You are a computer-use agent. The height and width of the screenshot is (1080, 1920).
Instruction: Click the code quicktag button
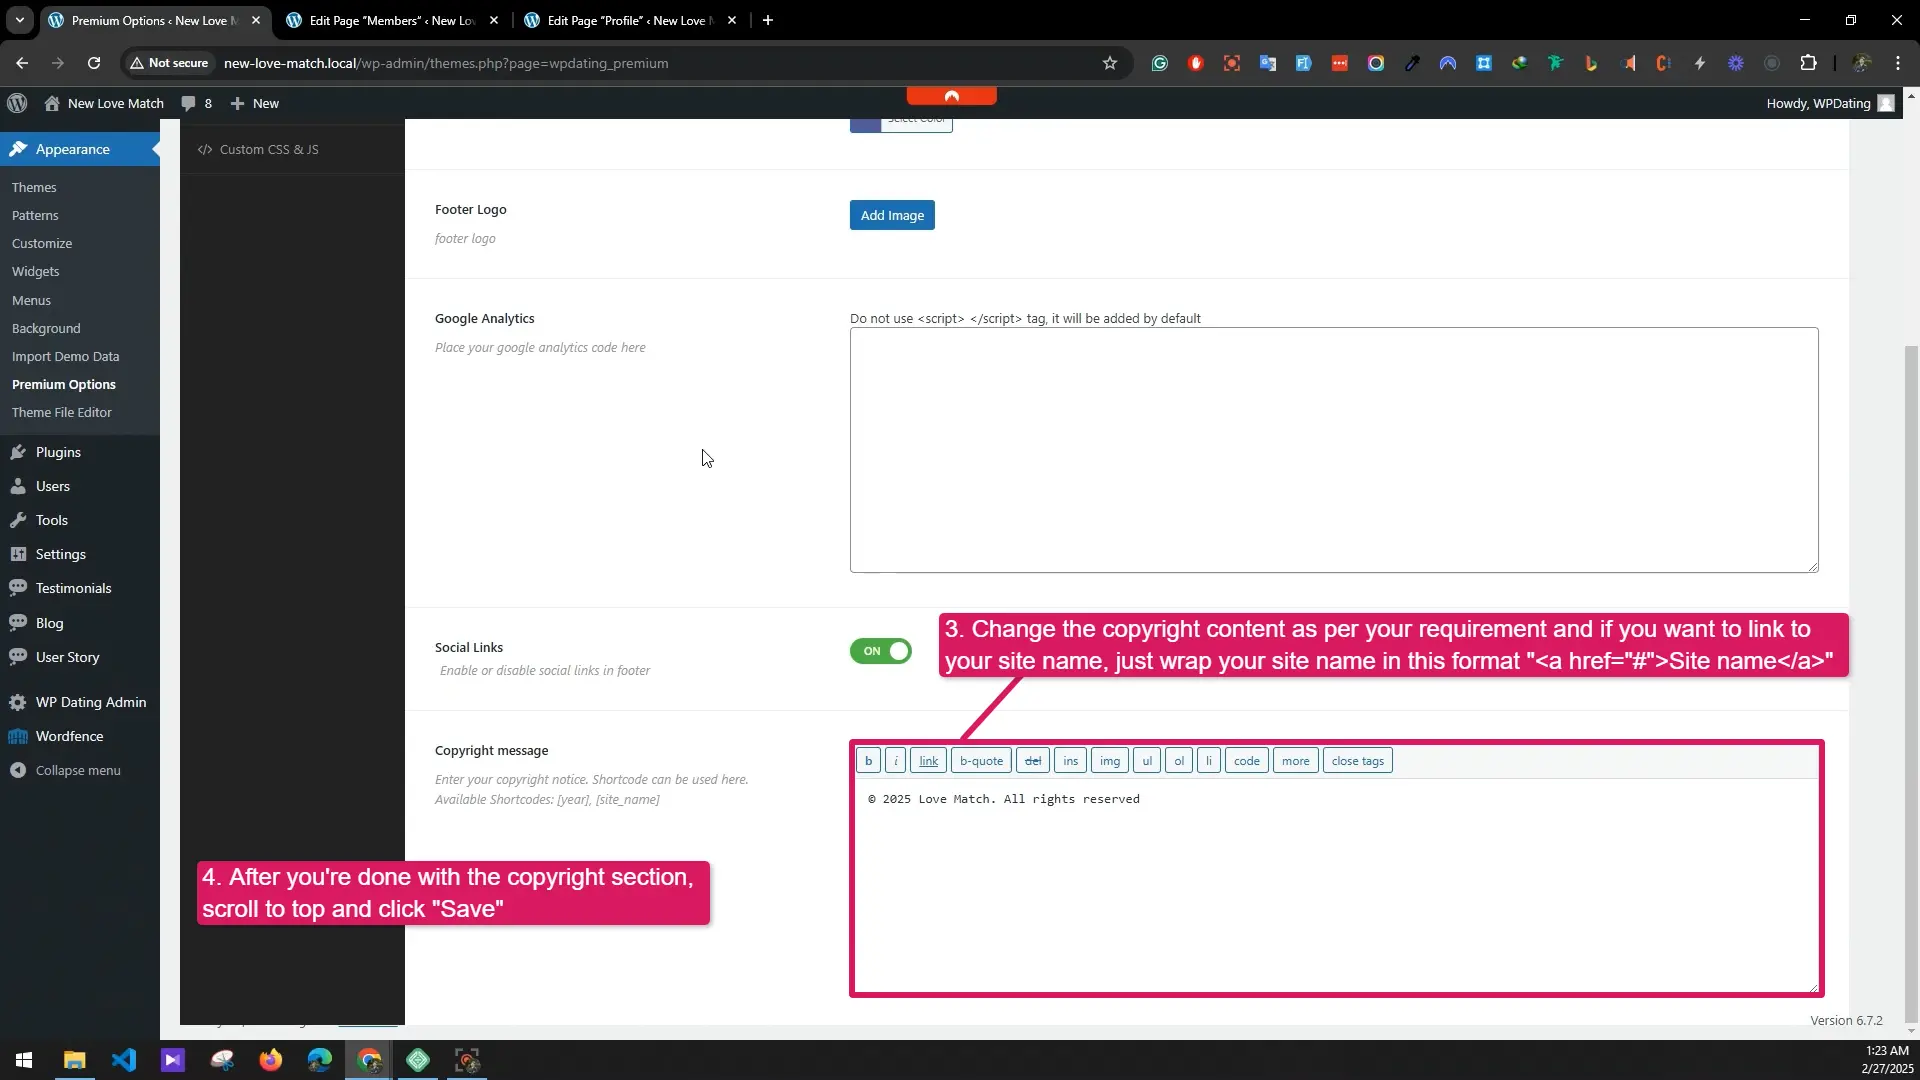[1247, 761]
